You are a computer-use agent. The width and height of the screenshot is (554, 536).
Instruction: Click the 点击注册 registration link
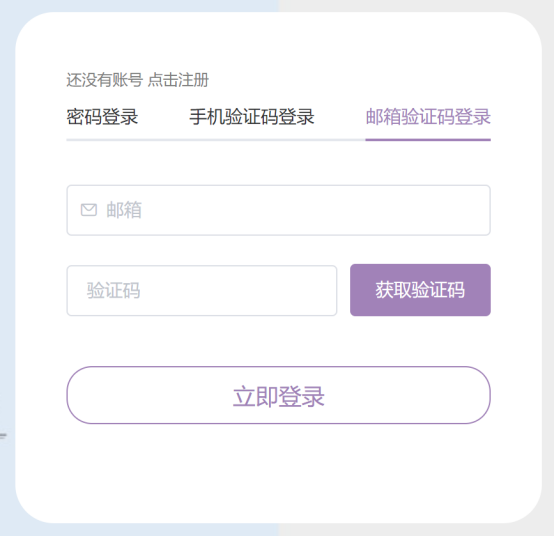click(x=178, y=80)
